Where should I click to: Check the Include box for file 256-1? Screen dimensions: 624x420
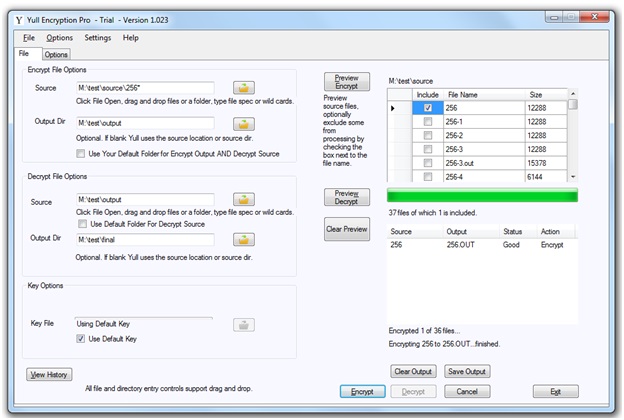pyautogui.click(x=428, y=121)
